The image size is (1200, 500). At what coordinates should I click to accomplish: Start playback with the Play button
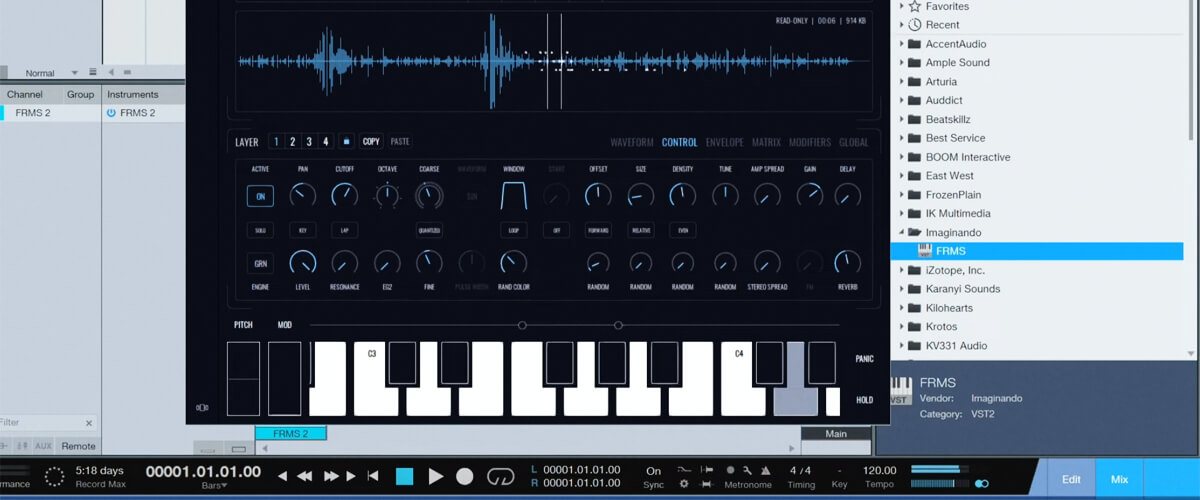(x=435, y=476)
